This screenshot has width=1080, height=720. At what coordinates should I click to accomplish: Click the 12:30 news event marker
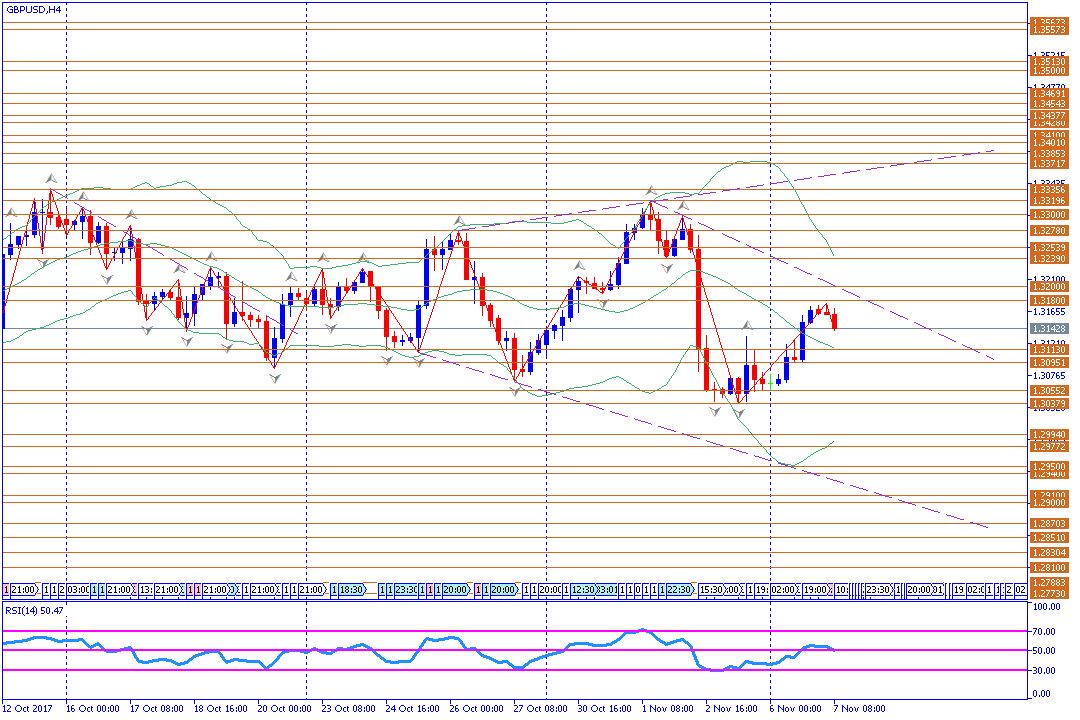click(x=583, y=590)
